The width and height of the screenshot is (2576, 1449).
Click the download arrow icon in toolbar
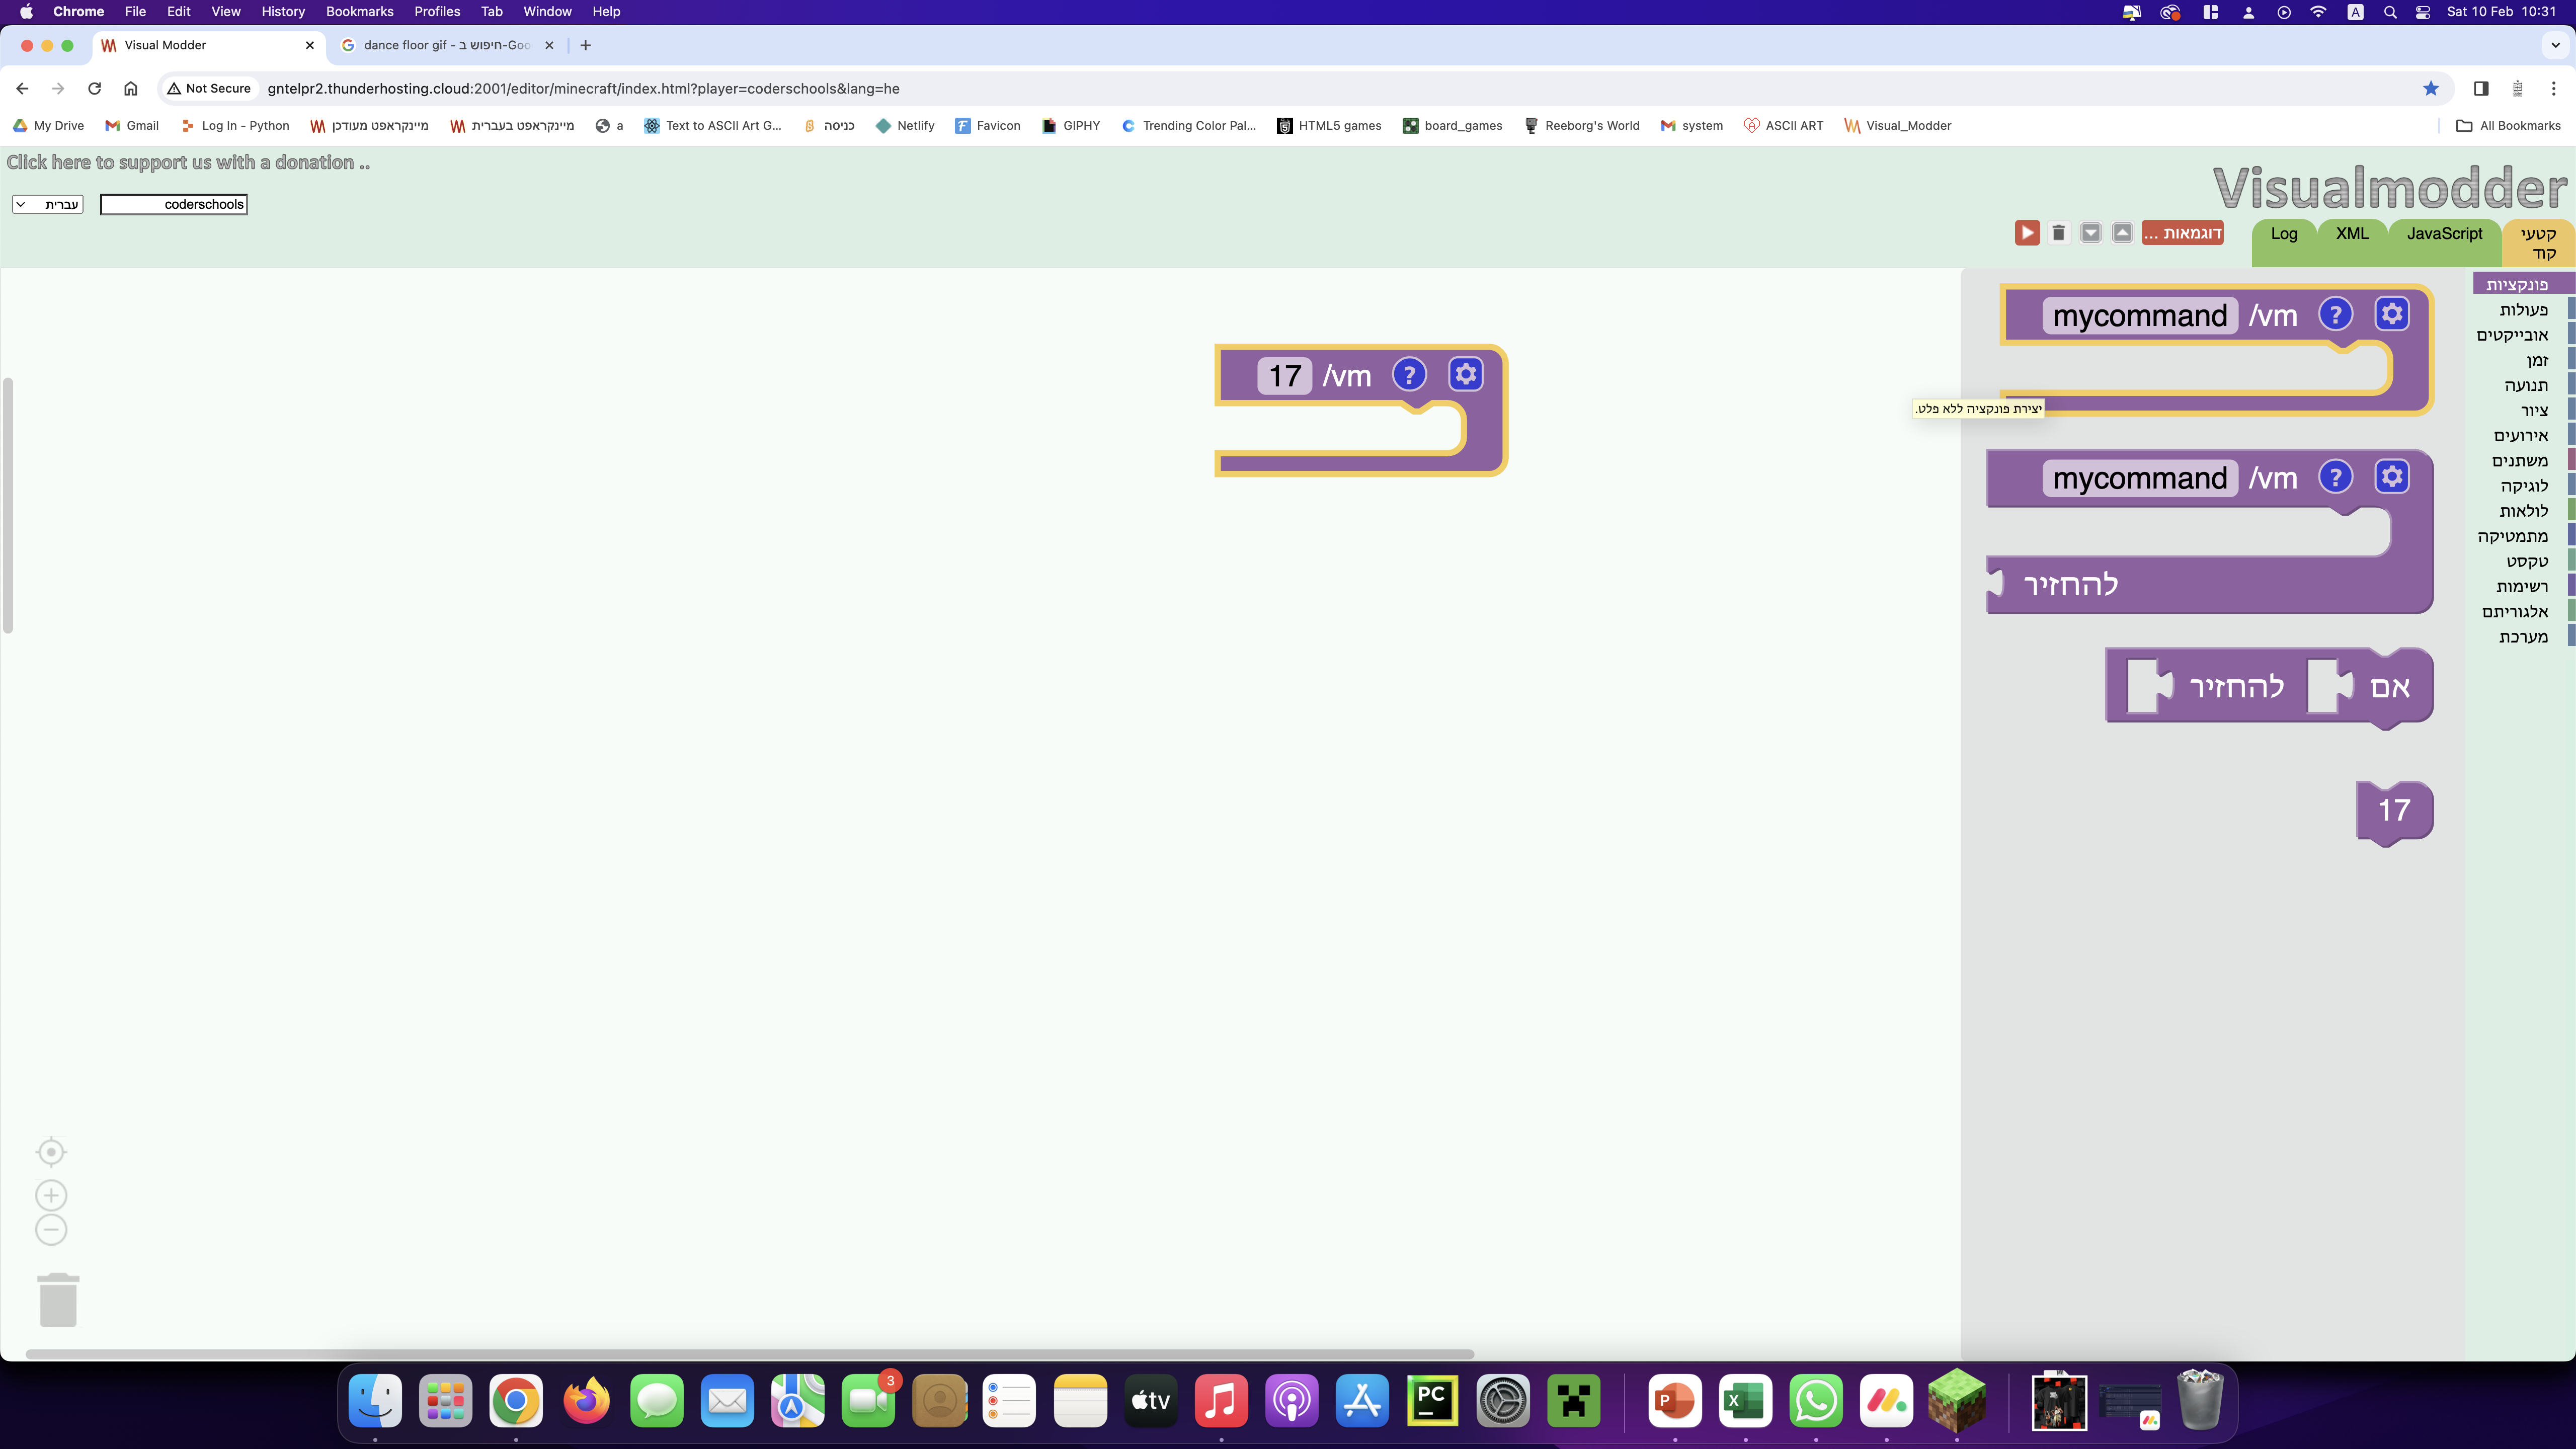pos(2090,233)
